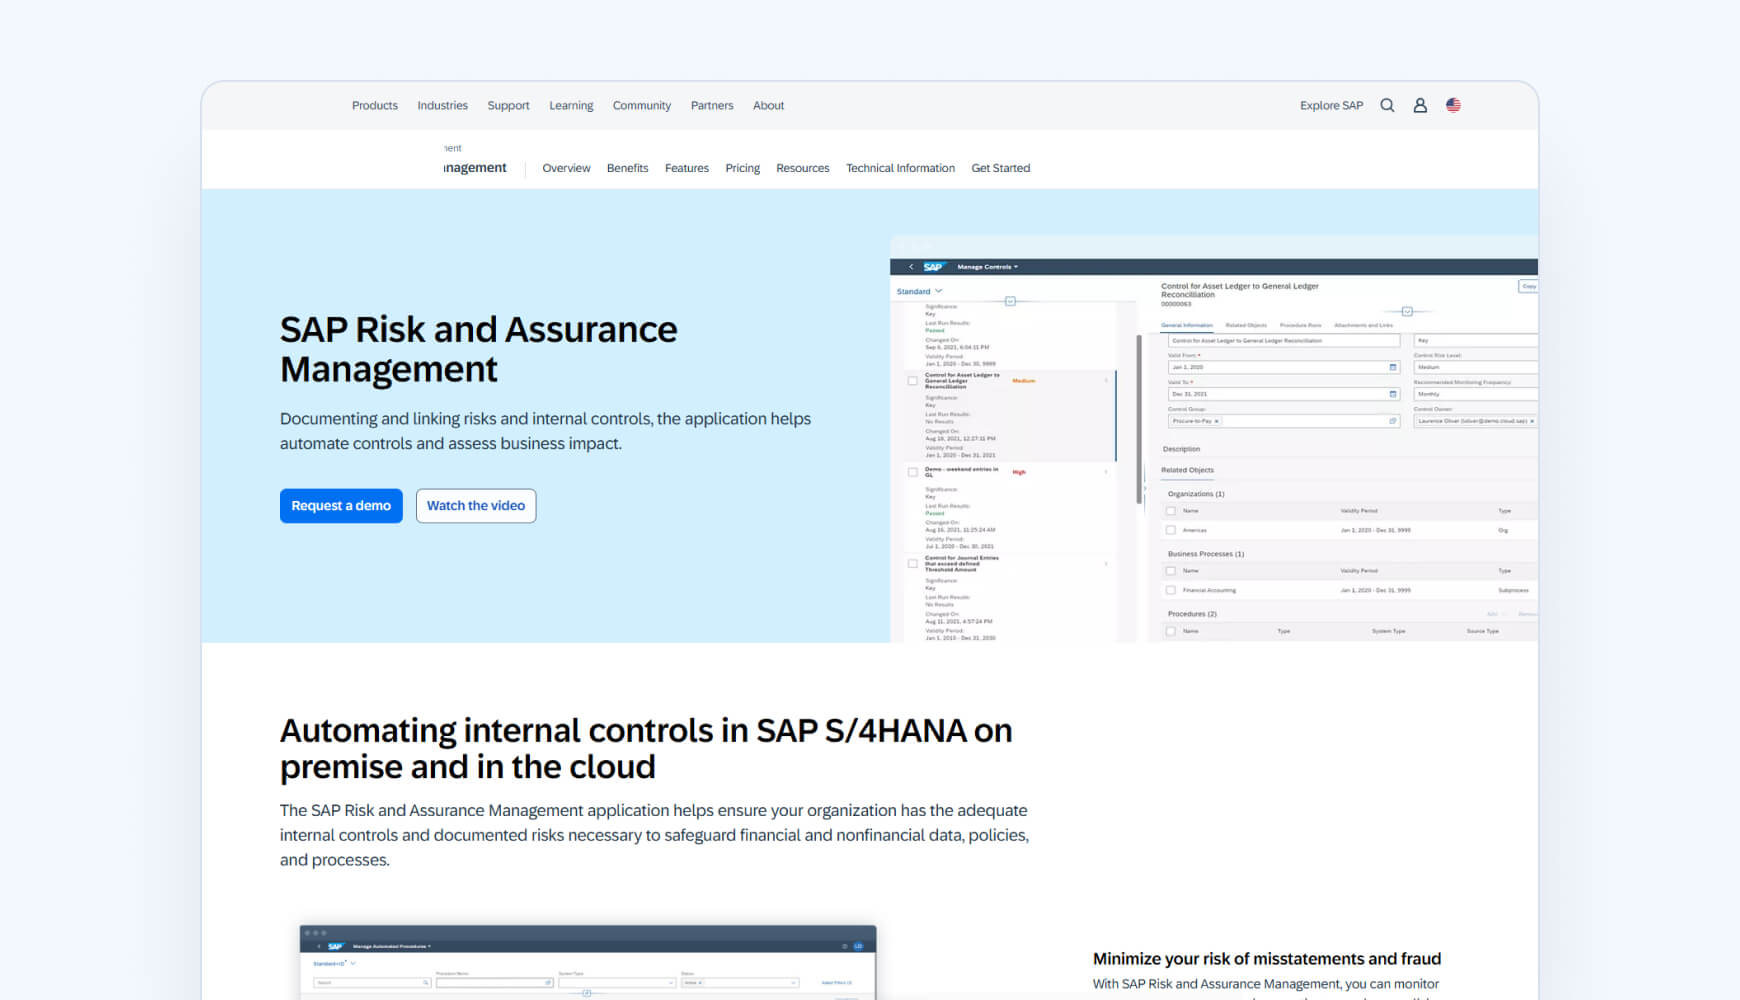
Task: Collapse the control detail page header
Action: coord(1407,312)
